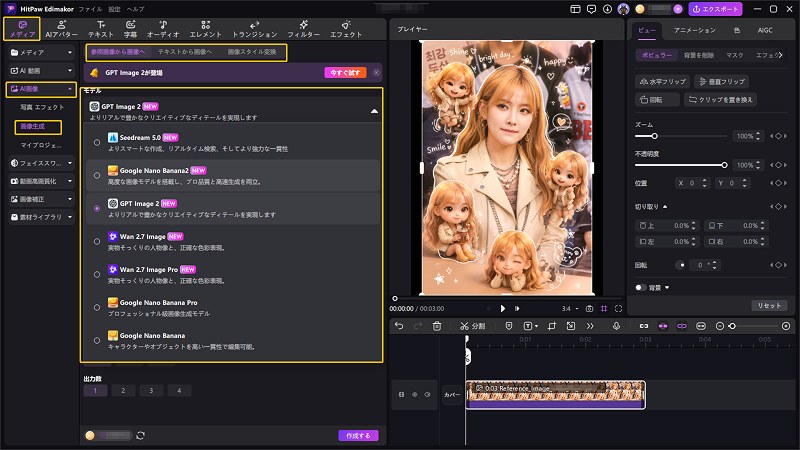Expand the 素材ライブラリ sidebar section
This screenshot has width=800, height=450.
point(41,217)
